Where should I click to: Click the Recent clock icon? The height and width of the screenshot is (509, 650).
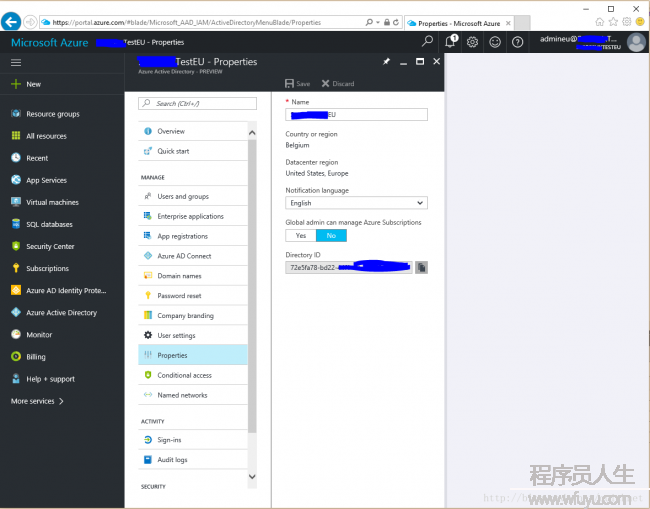16,158
